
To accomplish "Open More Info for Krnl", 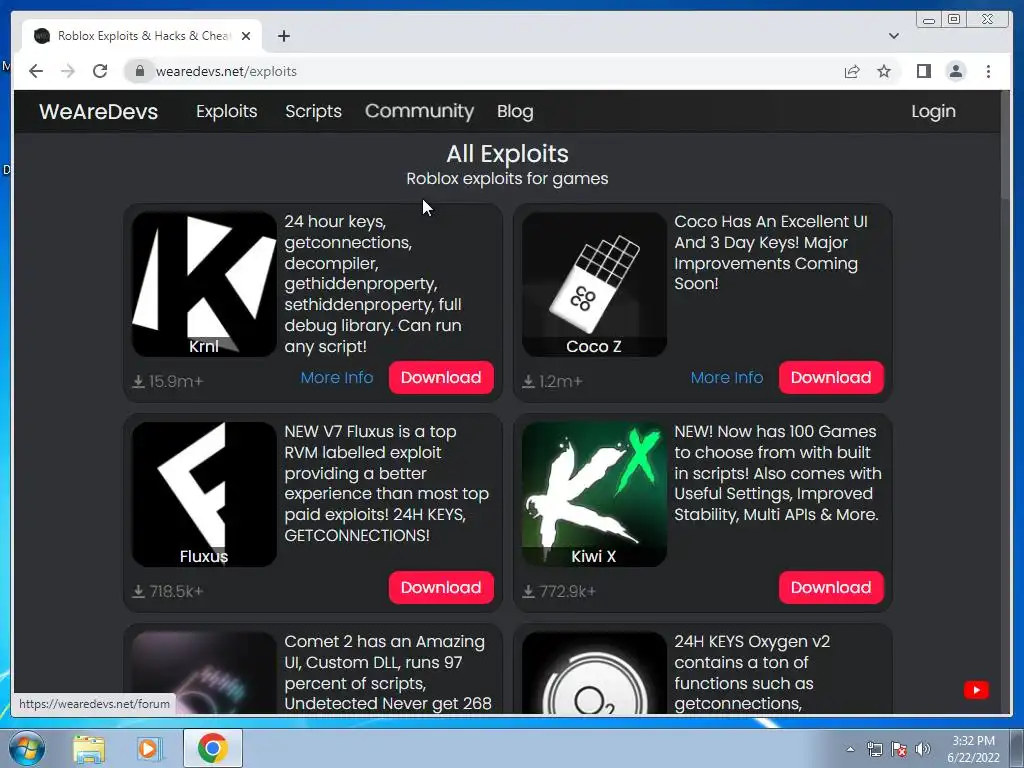I will (337, 377).
